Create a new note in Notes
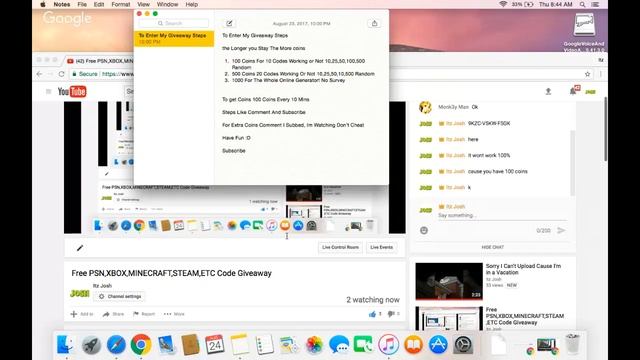 click(229, 23)
